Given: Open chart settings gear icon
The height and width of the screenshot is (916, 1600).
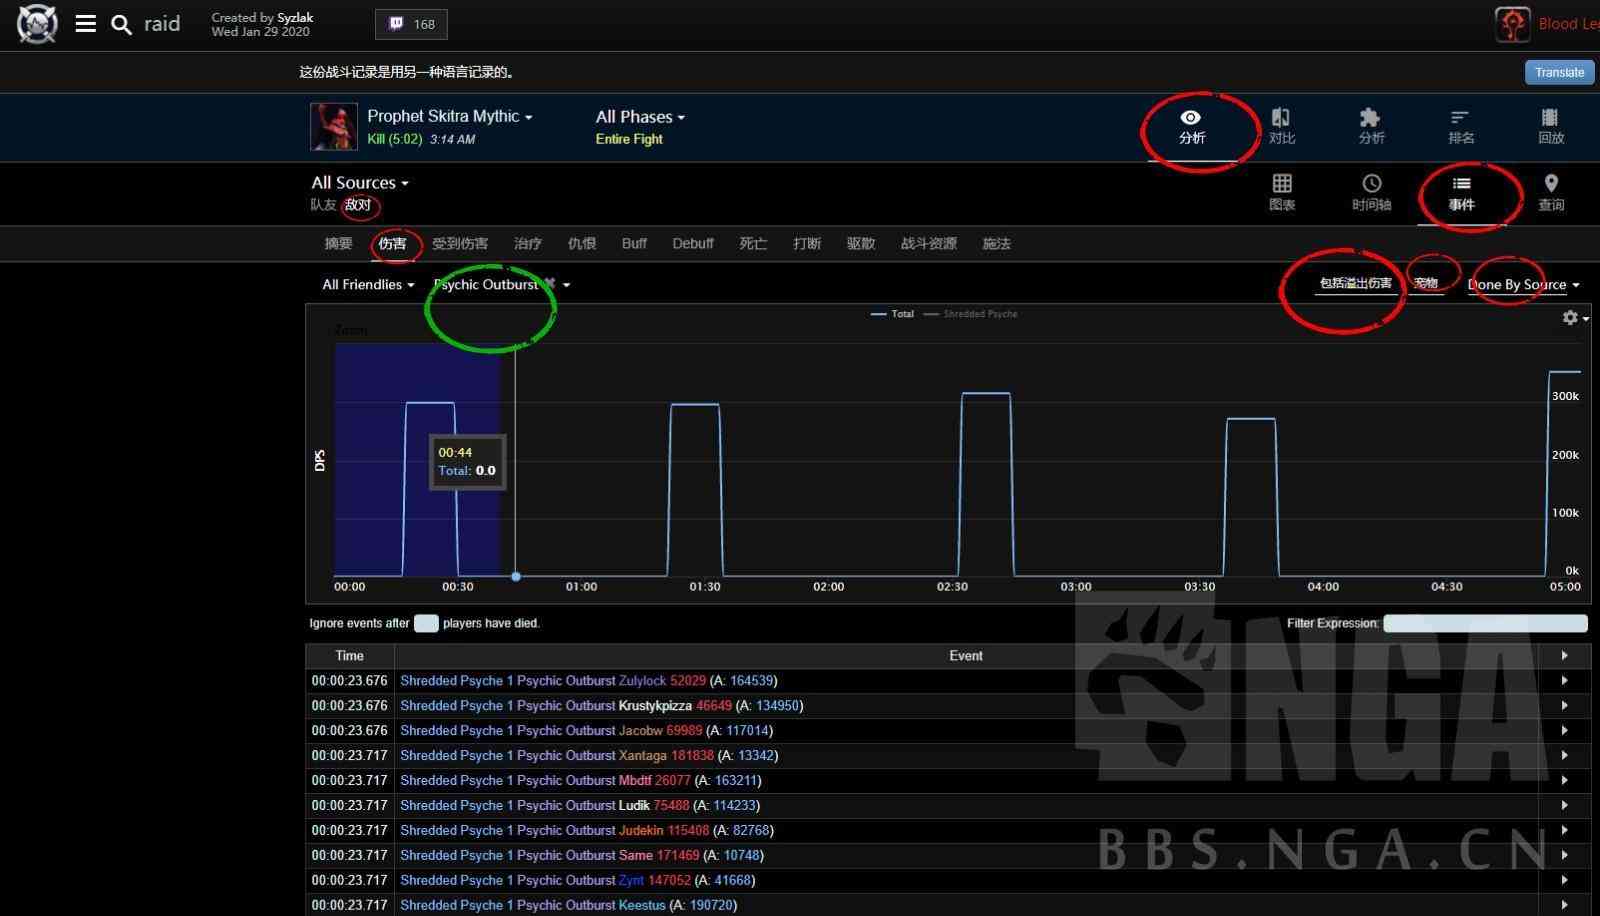Looking at the screenshot, I should pos(1571,317).
